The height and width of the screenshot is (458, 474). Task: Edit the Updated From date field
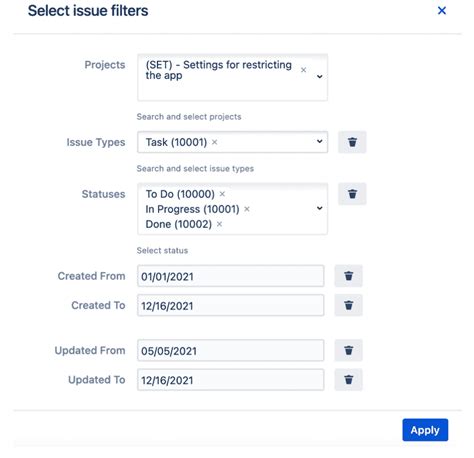click(x=230, y=350)
